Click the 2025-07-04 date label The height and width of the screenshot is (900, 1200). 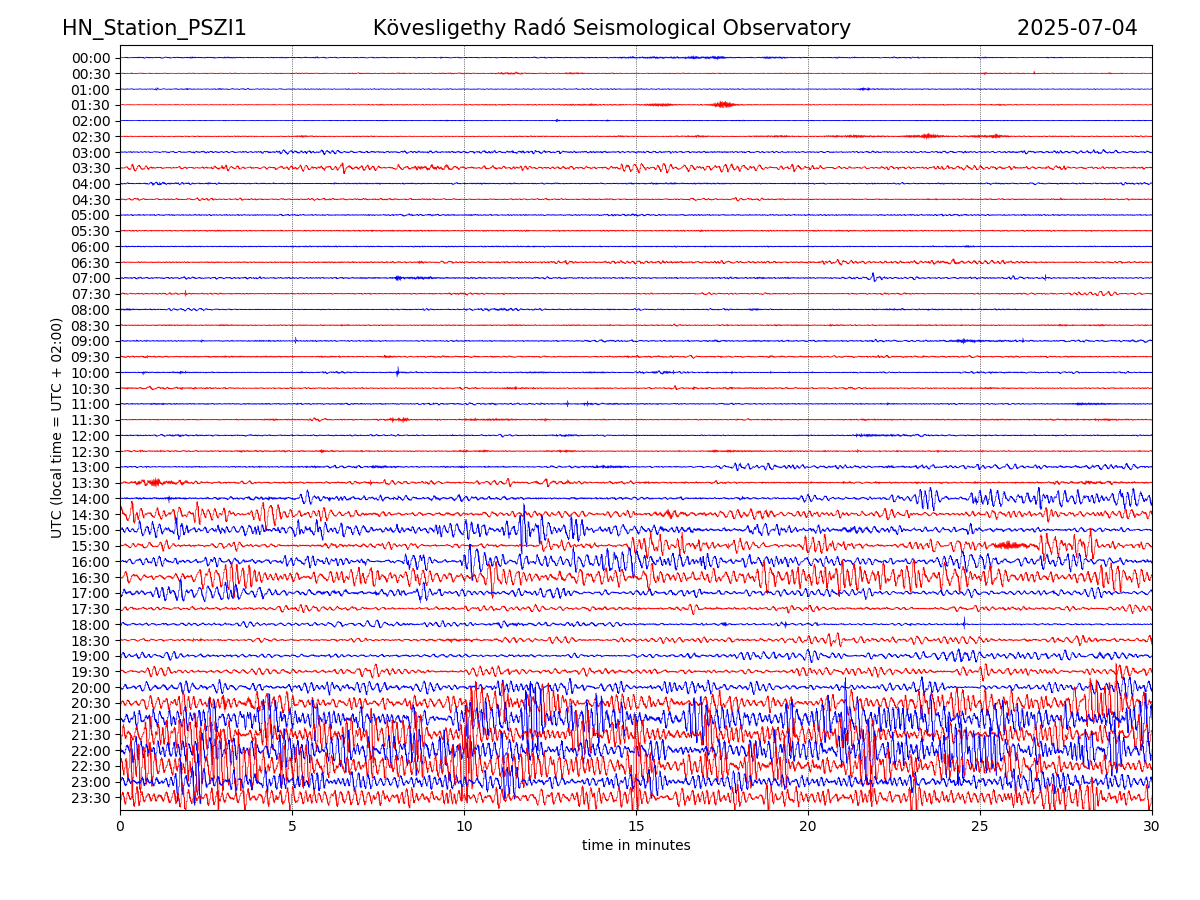pos(1077,28)
